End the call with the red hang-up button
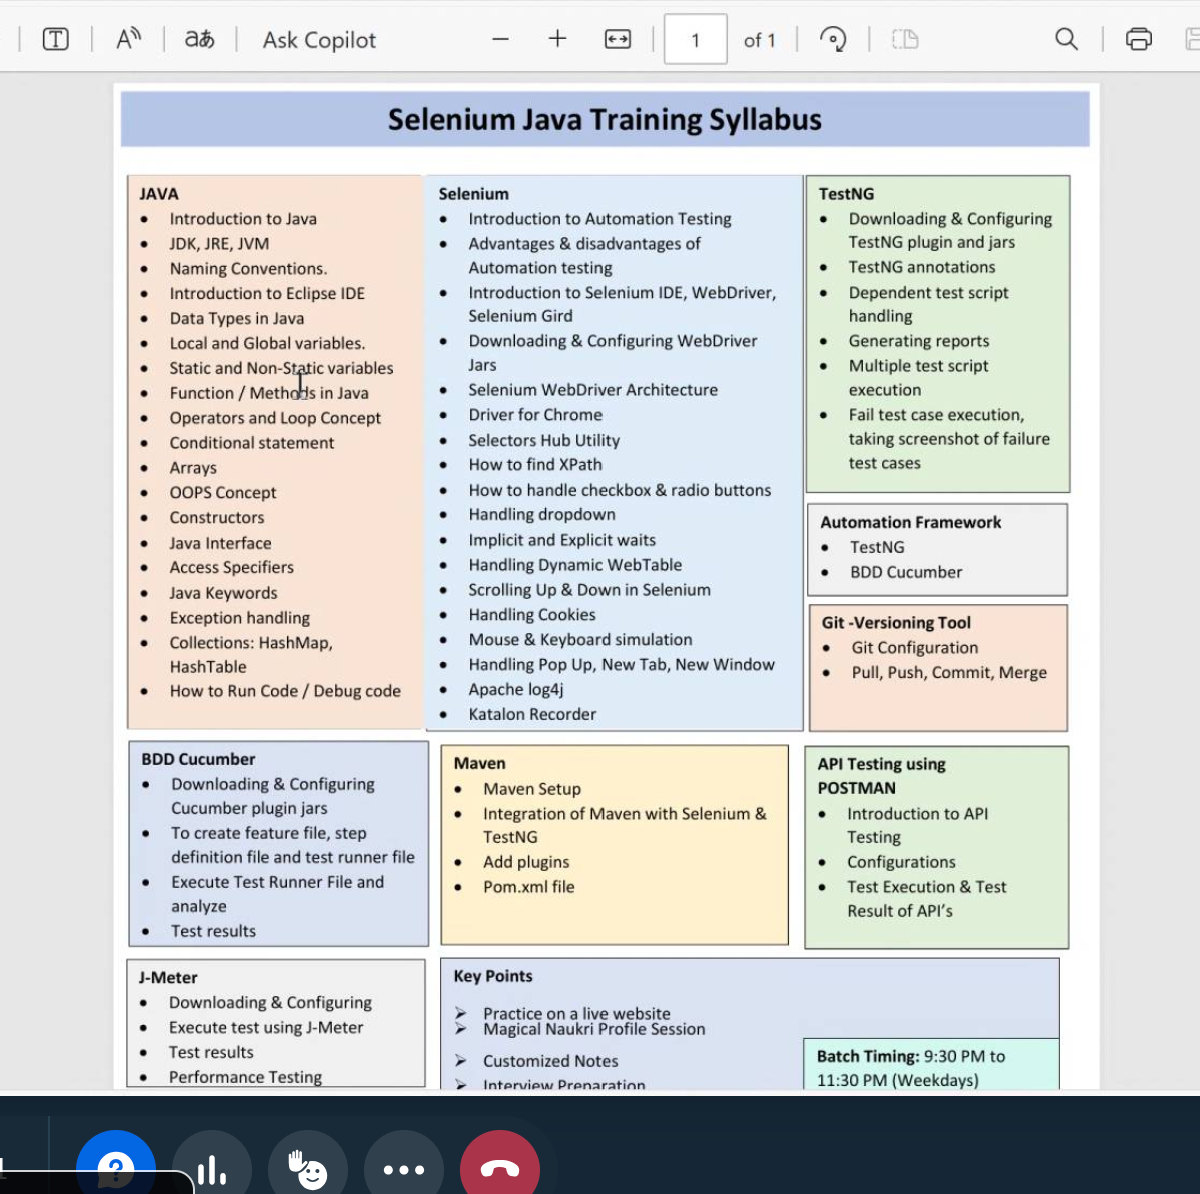The image size is (1200, 1194). 500,1168
